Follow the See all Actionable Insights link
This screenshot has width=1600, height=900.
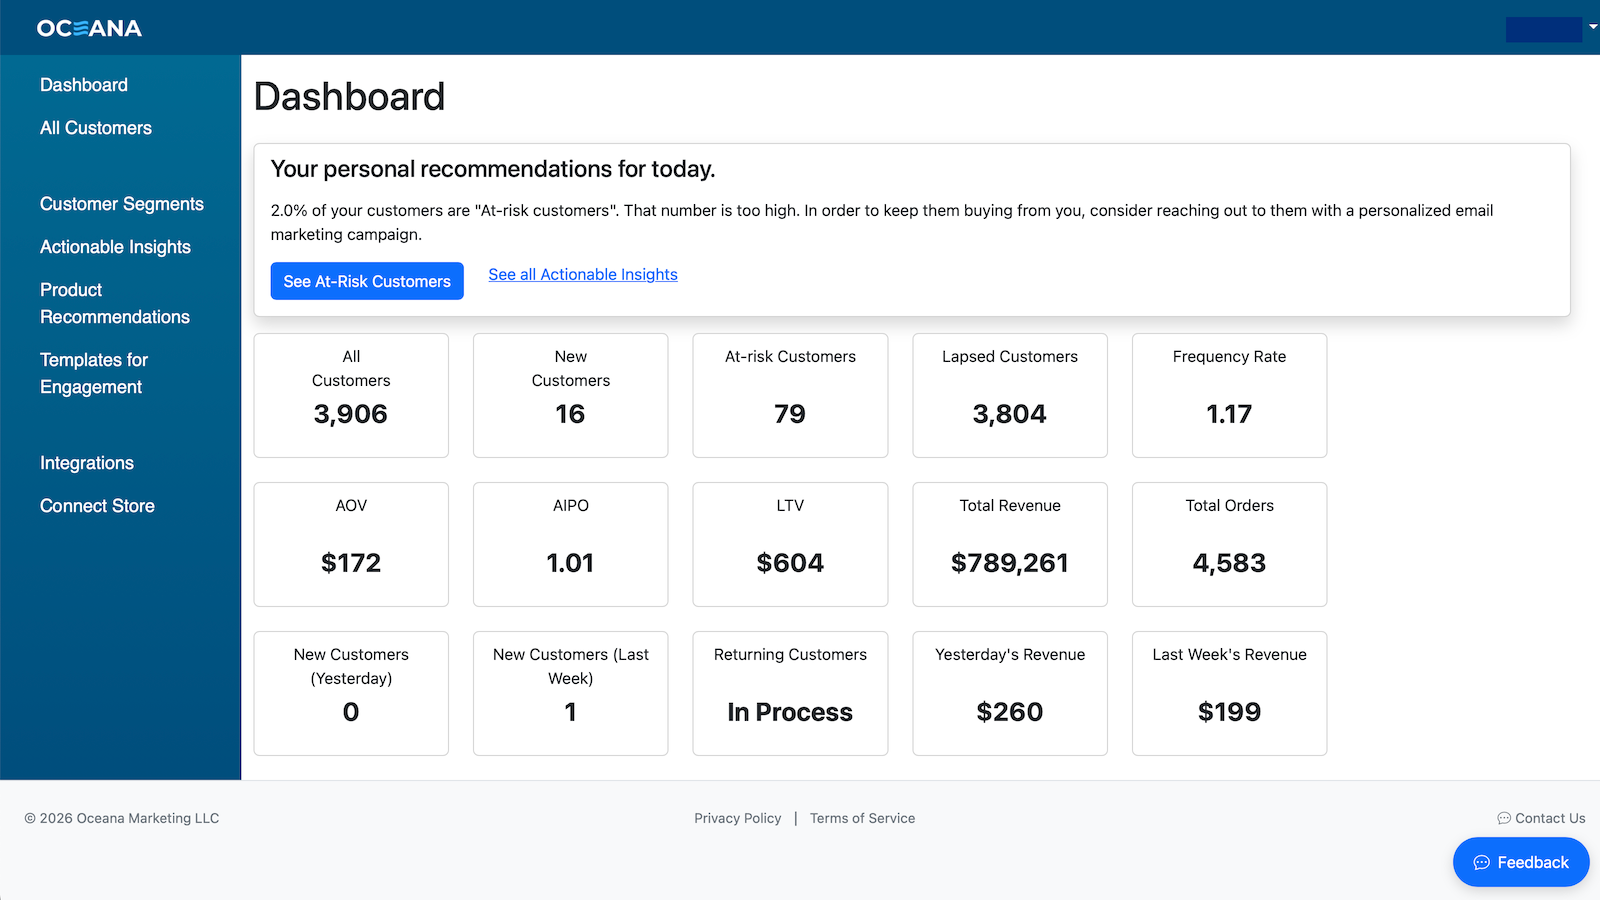(583, 274)
